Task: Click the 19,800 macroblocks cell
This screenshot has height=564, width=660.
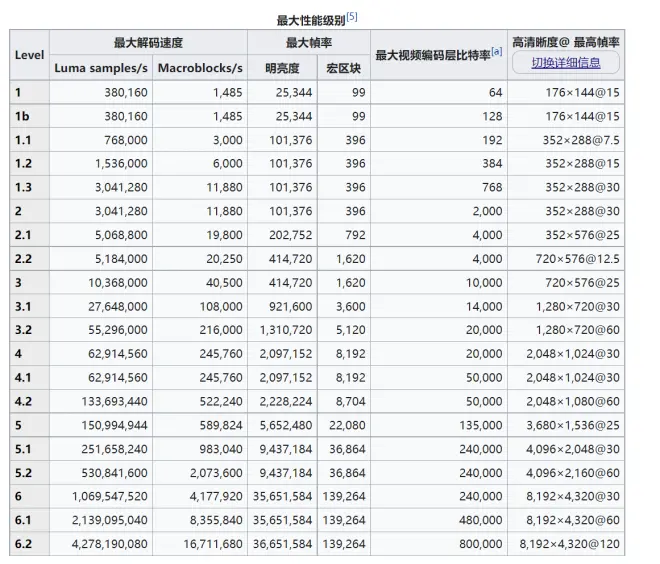Action: [200, 235]
